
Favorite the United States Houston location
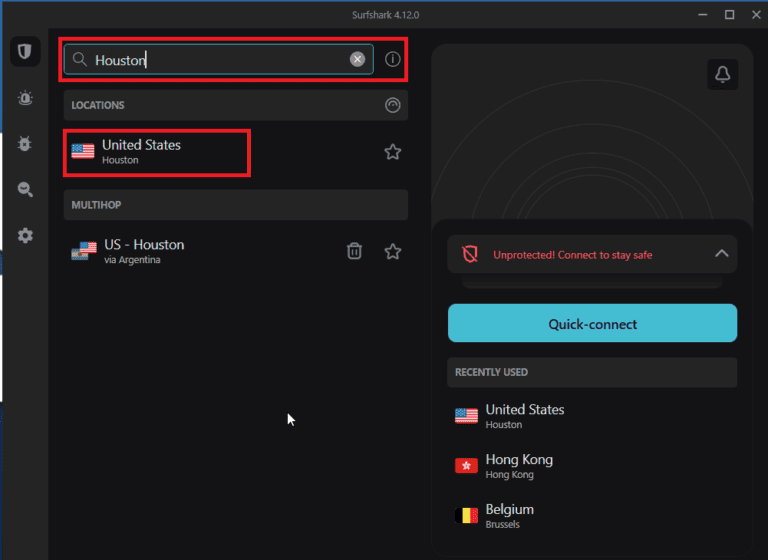pos(393,152)
